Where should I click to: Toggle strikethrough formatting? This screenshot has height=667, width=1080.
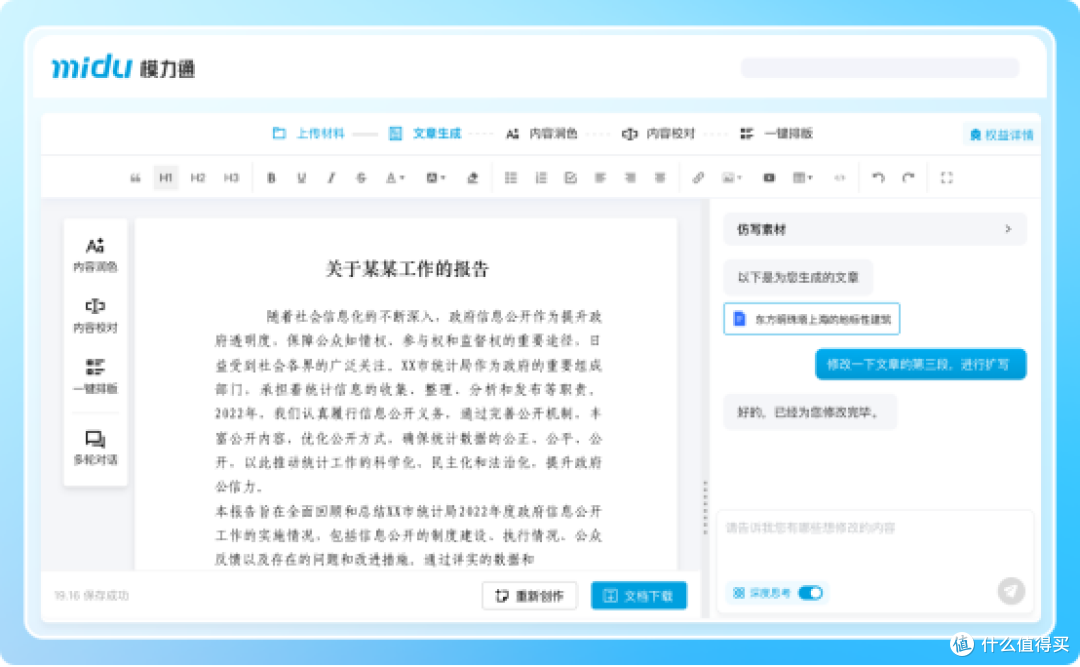(361, 178)
